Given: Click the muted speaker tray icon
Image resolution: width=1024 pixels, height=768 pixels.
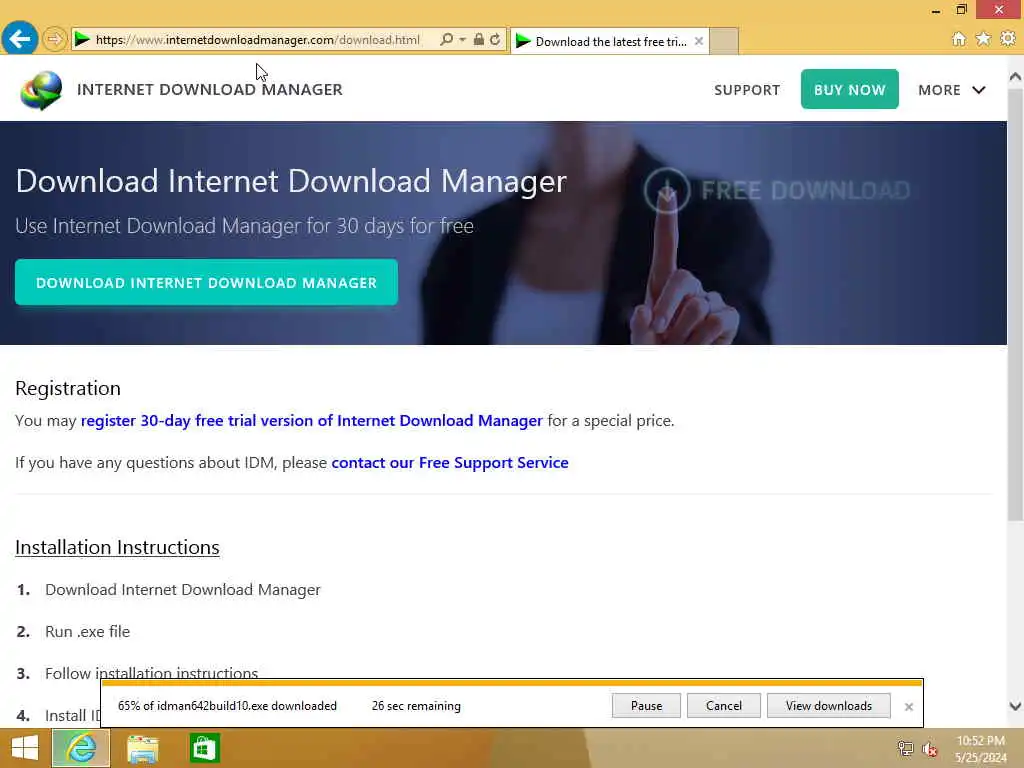Looking at the screenshot, I should pos(930,749).
